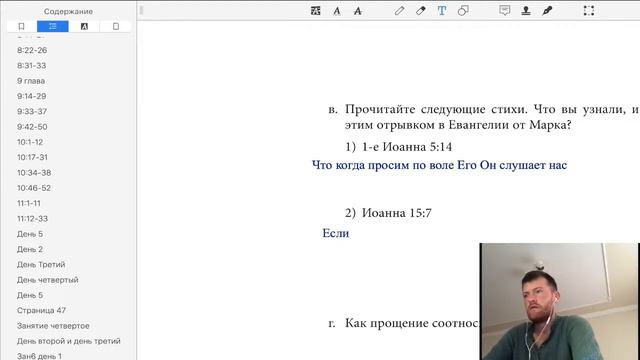Select the pen drawing tool
Viewport: 640px width, 360px height.
coord(400,11)
